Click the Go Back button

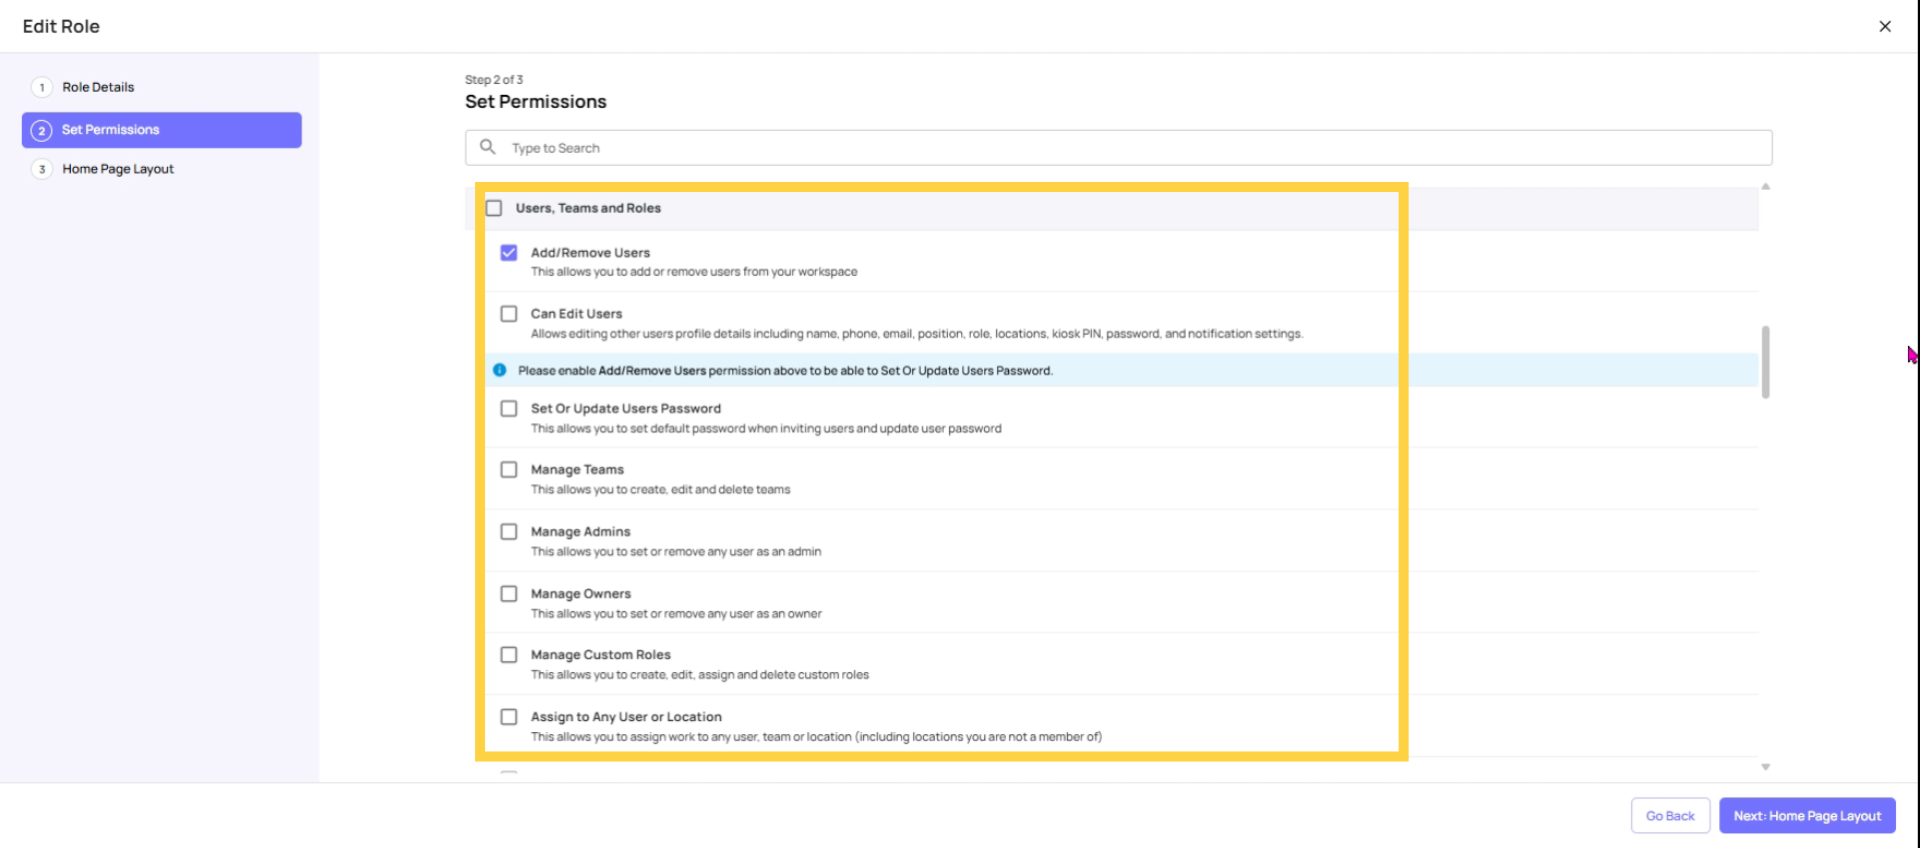1670,816
